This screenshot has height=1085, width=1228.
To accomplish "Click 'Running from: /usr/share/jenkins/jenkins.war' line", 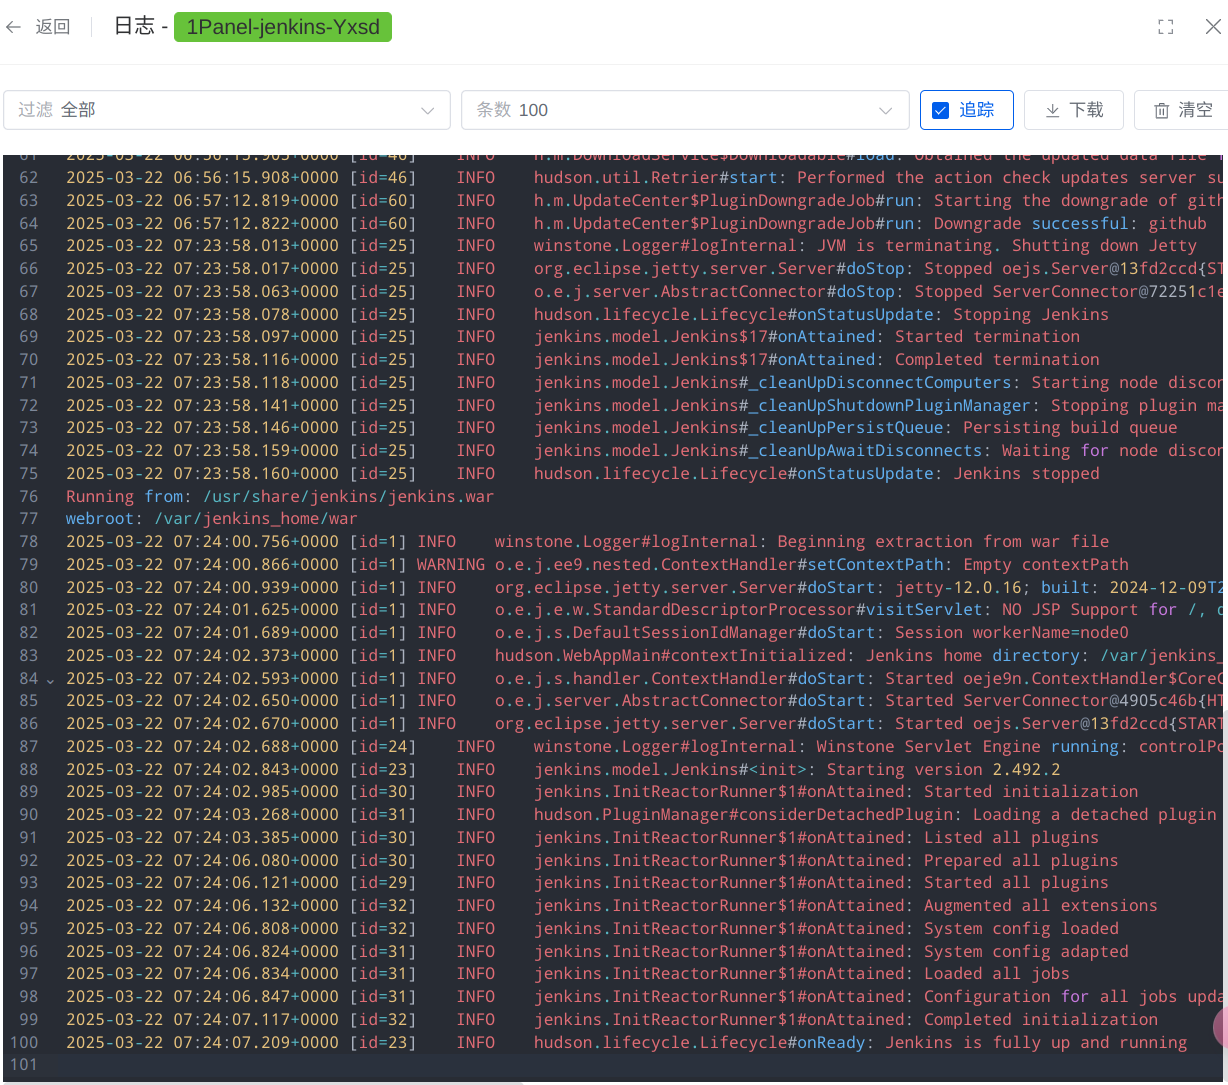I will pos(280,497).
